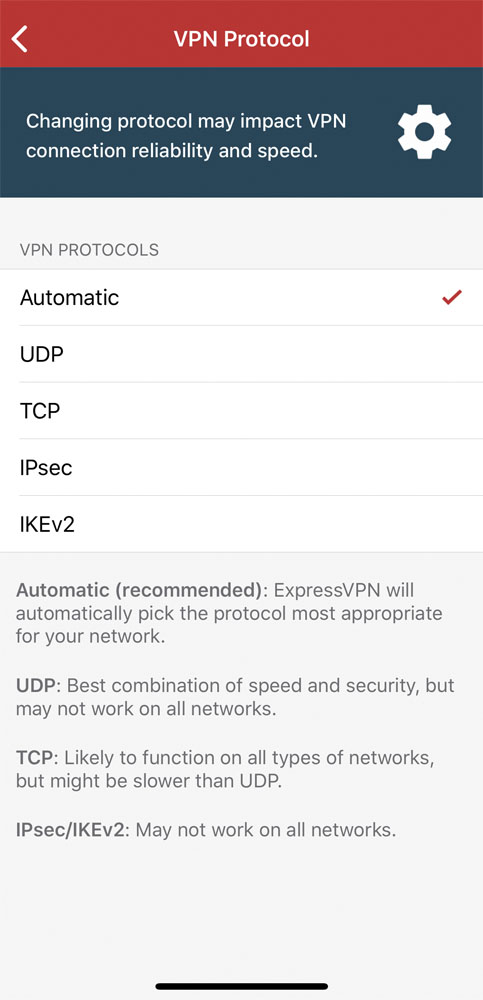Screen dimensions: 483x1000
Task: Go back using the header arrow
Action: (20, 38)
